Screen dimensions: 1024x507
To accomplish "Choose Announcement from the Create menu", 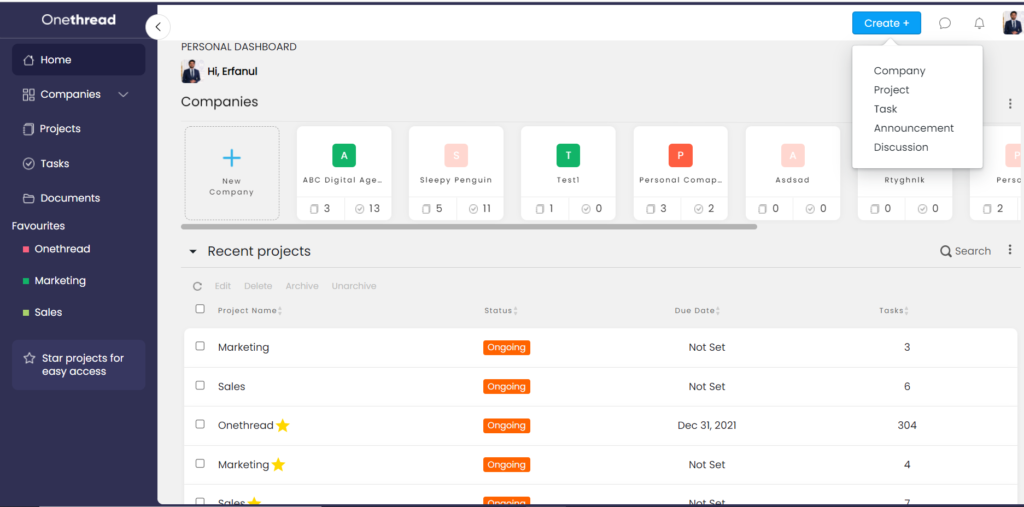I will (914, 128).
